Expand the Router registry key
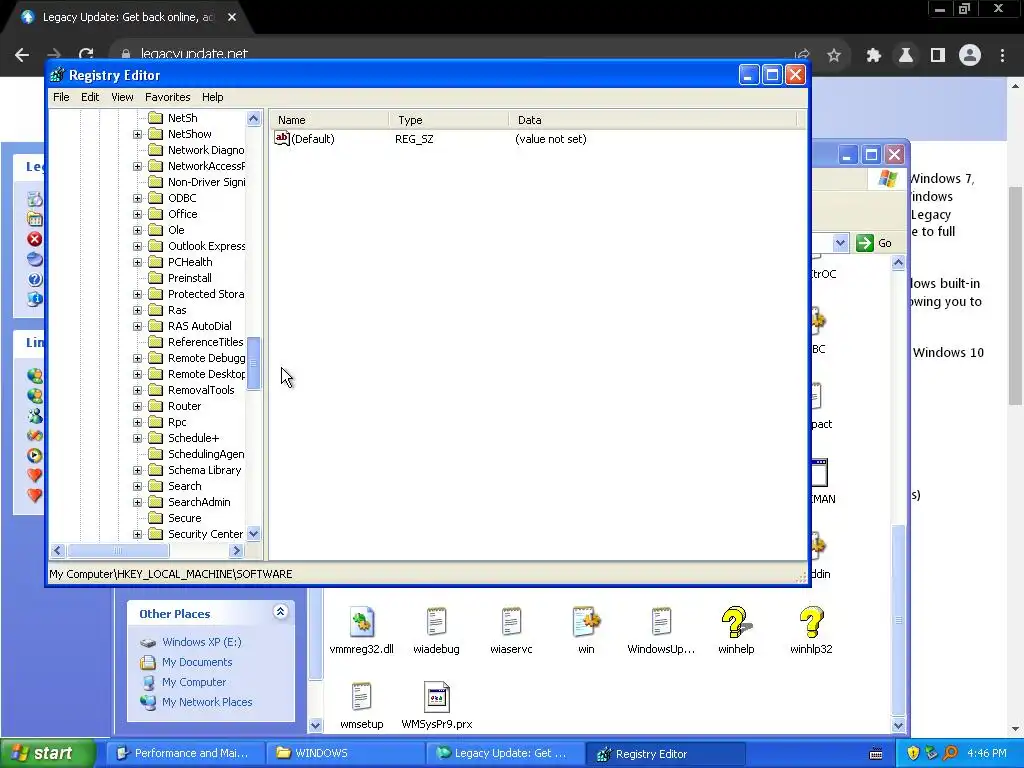Screen dimensions: 1024x768 [x=137, y=406]
